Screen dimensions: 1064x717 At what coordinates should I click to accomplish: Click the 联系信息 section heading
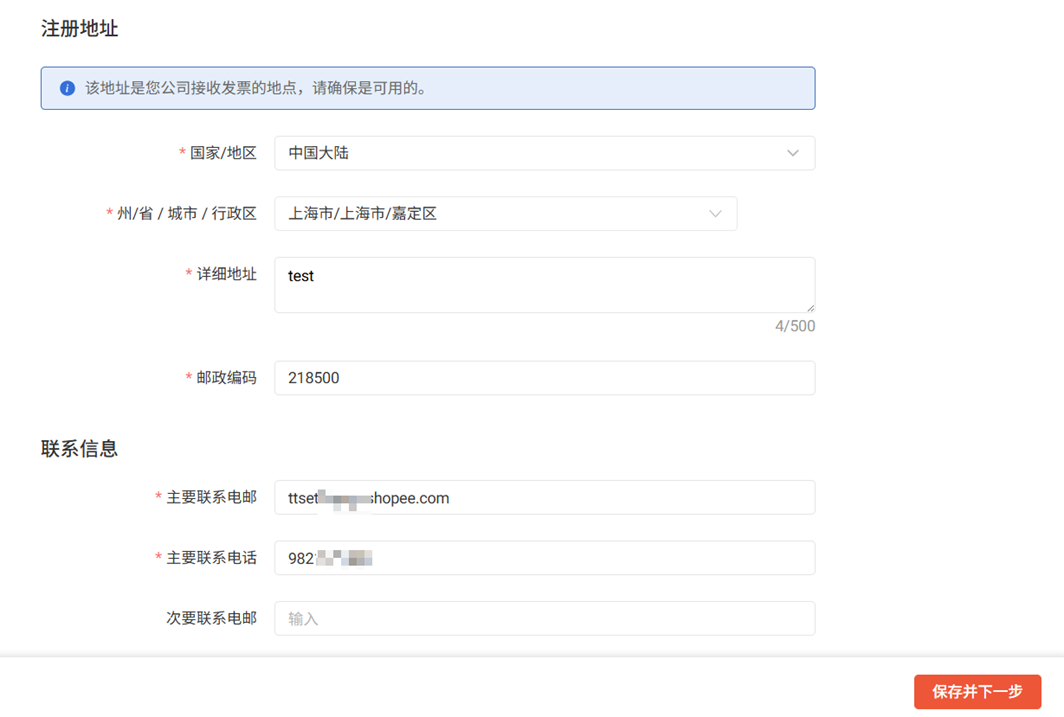80,449
